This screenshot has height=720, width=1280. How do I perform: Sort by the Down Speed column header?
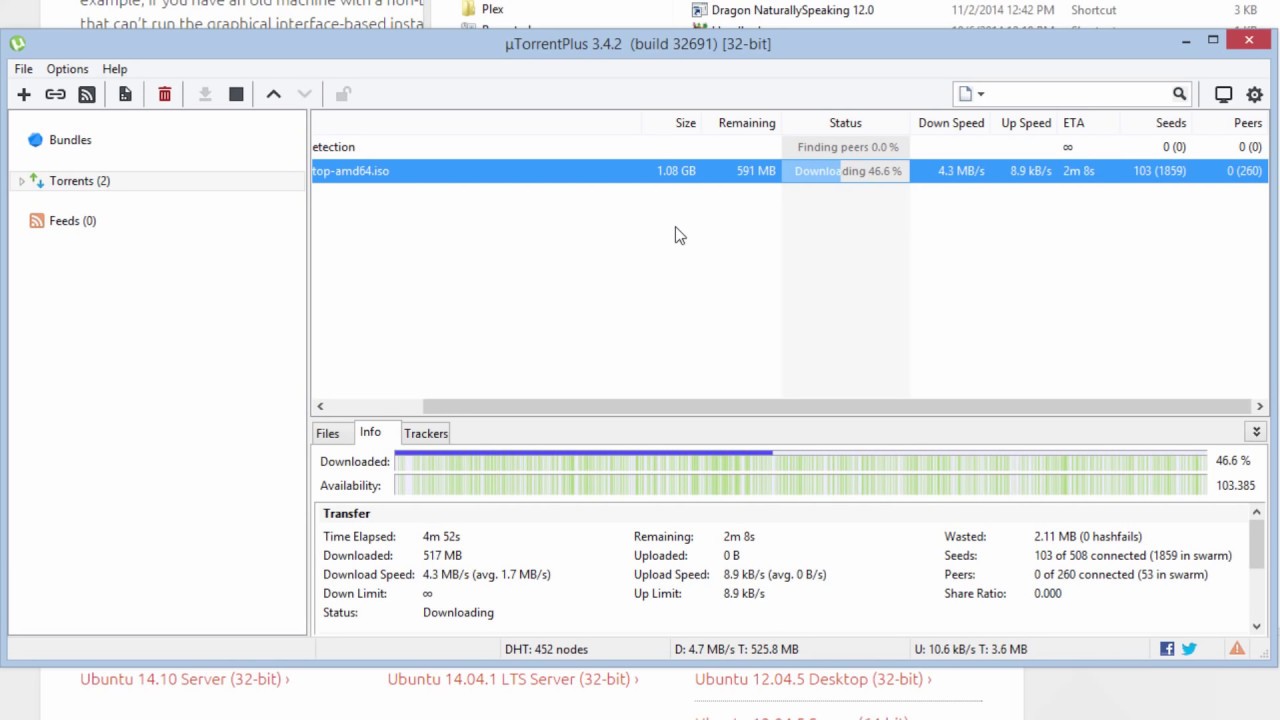click(x=950, y=123)
